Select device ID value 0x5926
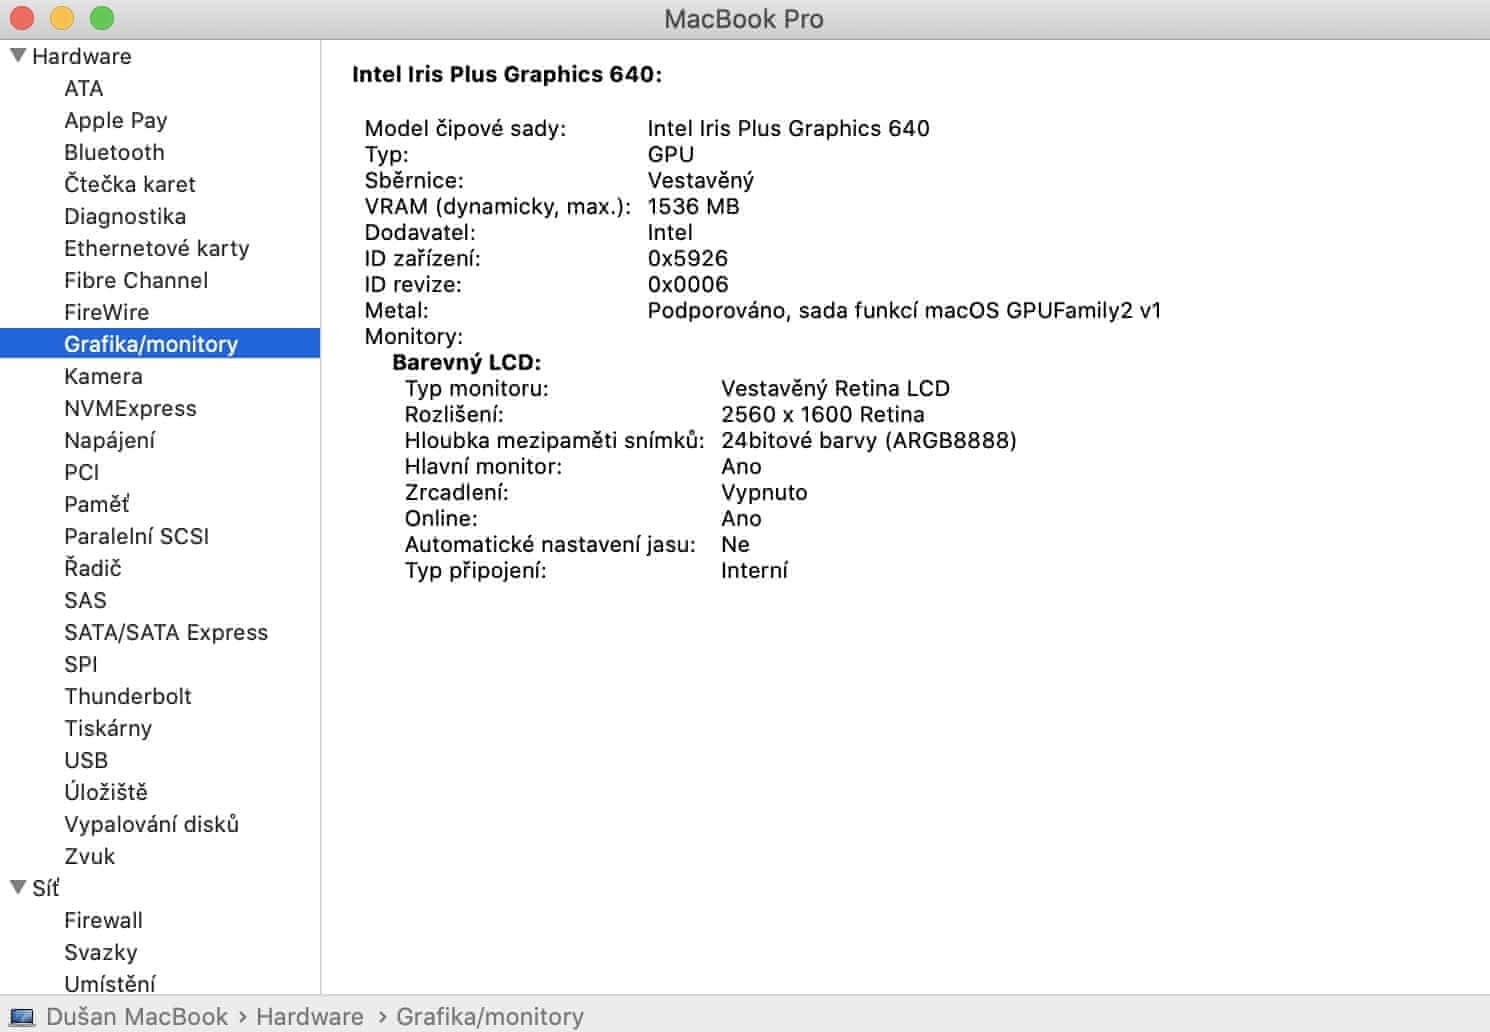1490x1032 pixels. (x=688, y=258)
